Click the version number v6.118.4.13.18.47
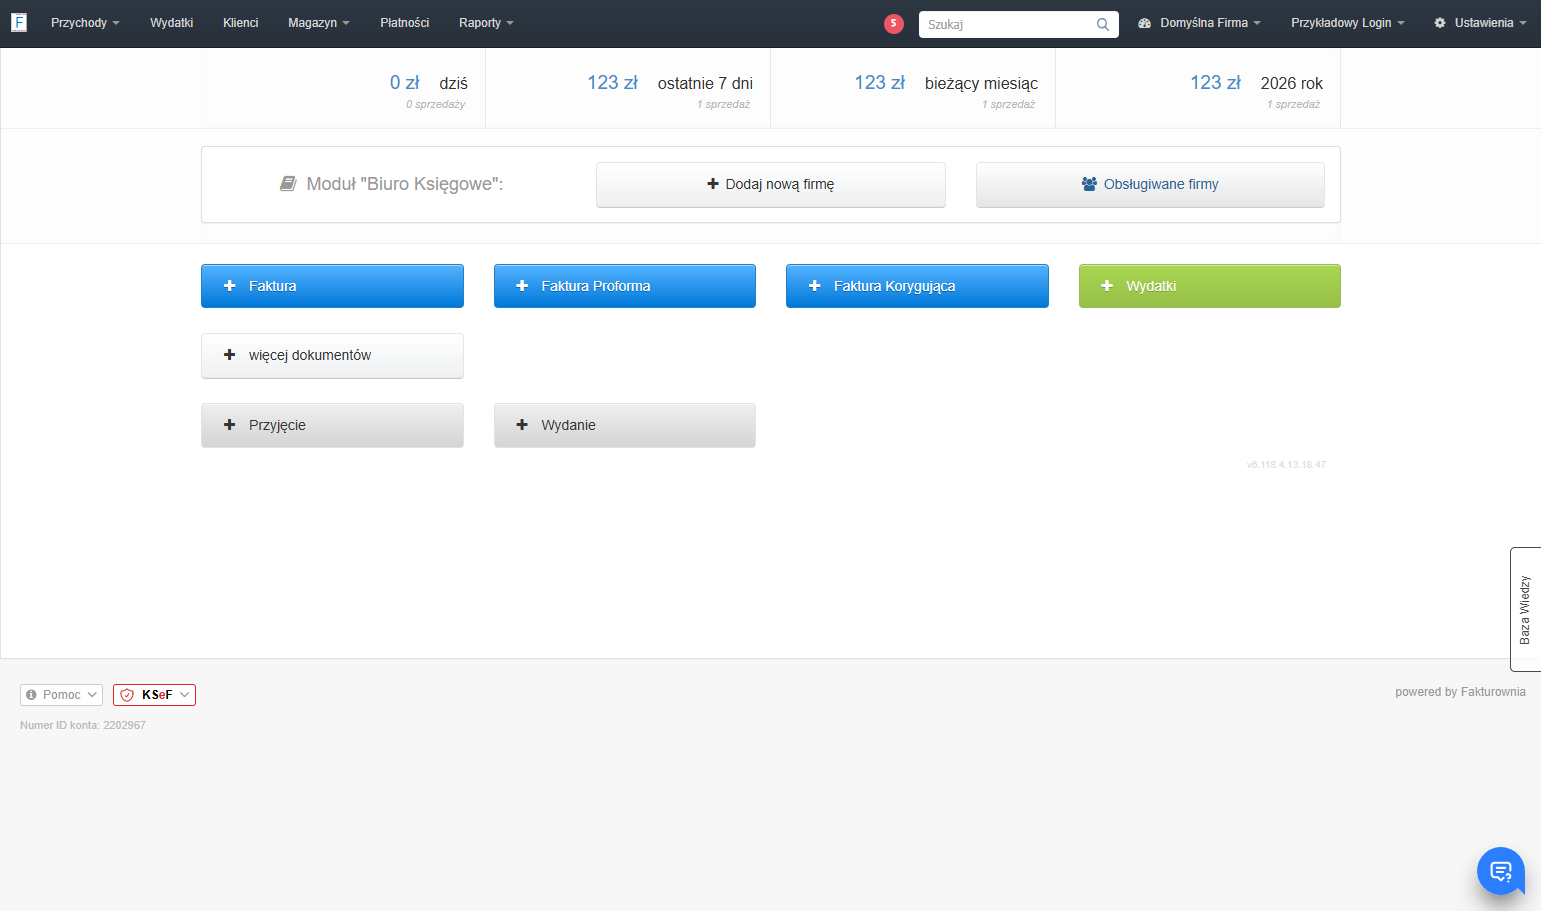 1286,465
